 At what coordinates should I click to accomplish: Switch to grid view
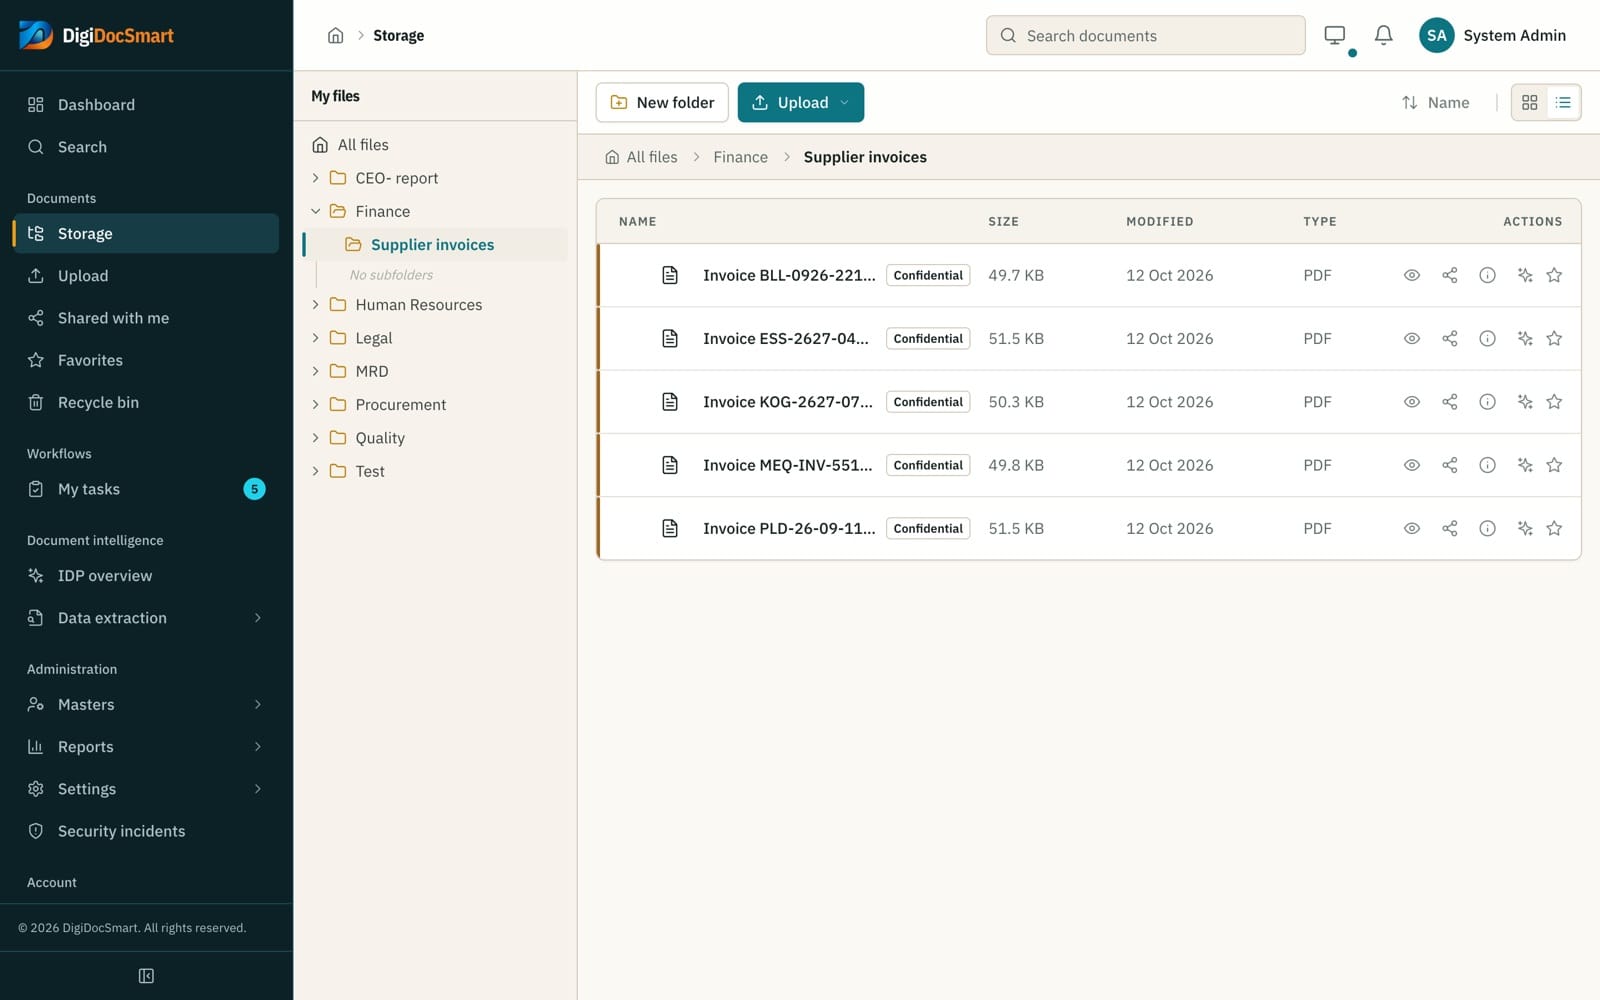[x=1529, y=102]
